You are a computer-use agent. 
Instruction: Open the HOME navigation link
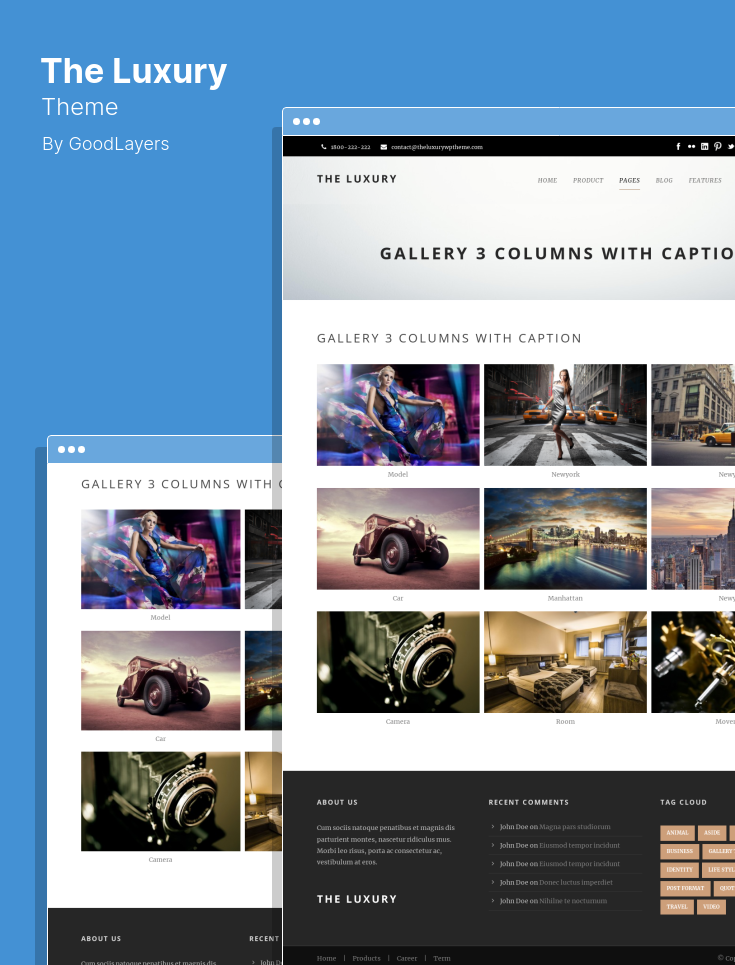547,180
